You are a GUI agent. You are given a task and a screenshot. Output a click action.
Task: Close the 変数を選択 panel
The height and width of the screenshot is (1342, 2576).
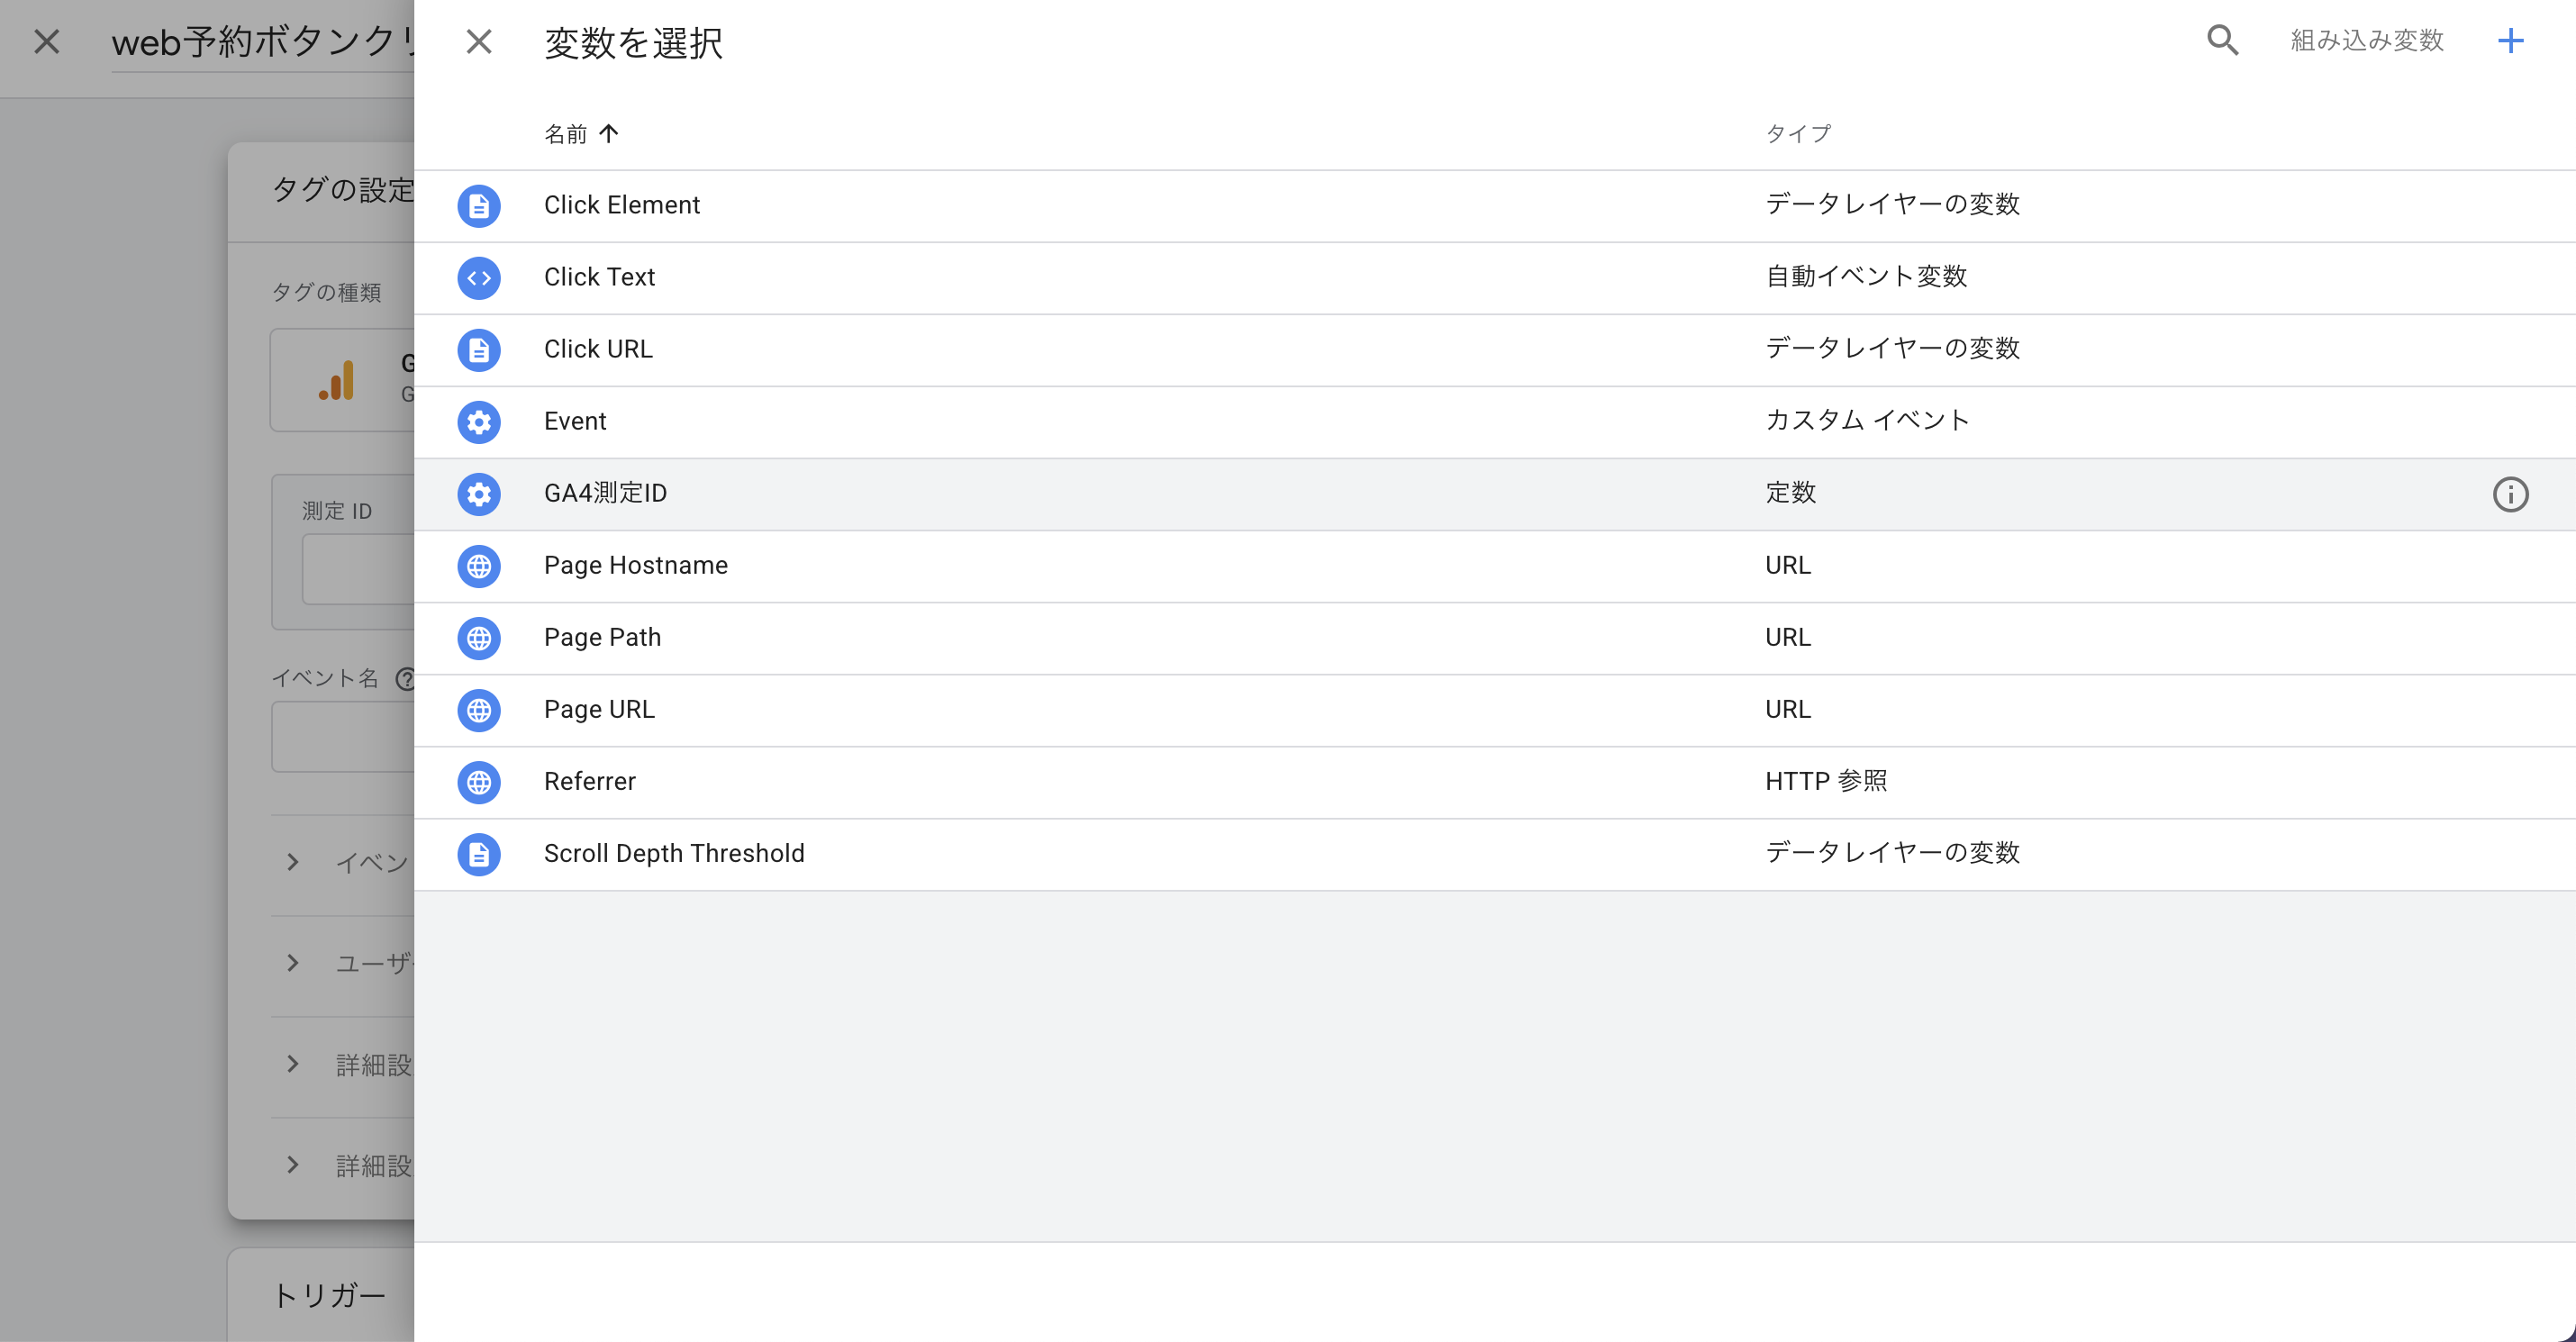tap(479, 42)
